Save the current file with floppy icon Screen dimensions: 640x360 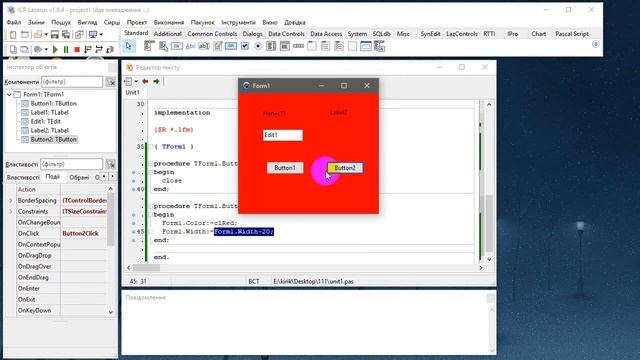[54, 35]
